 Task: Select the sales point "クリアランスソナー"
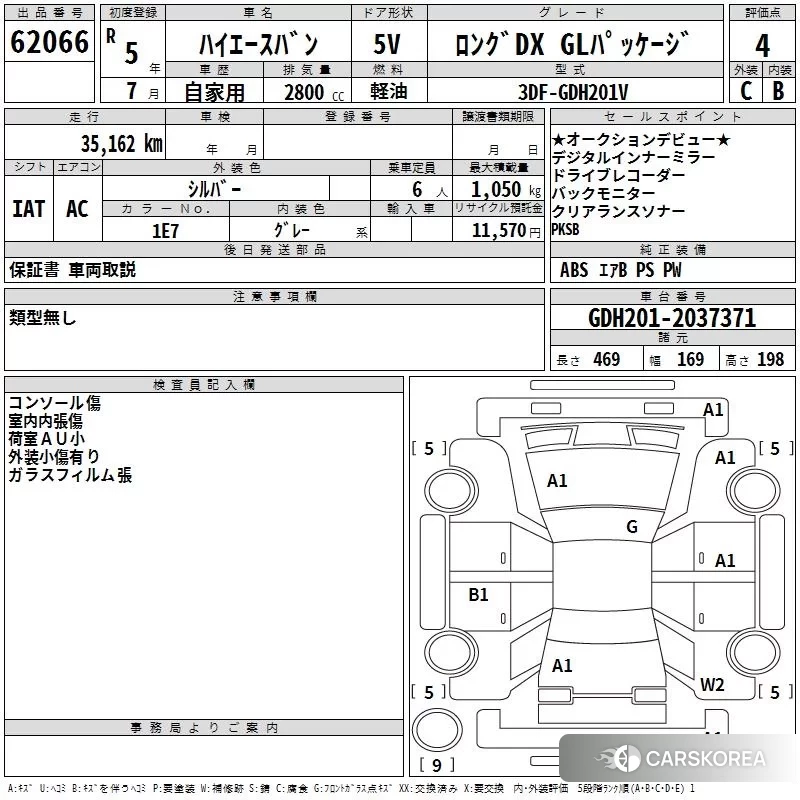click(618, 211)
